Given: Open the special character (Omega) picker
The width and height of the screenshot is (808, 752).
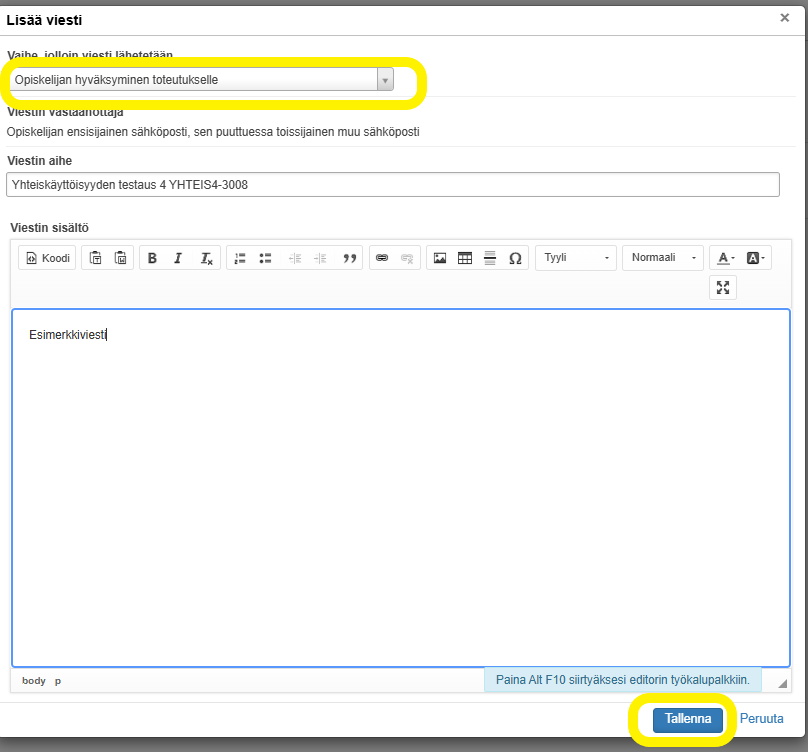Looking at the screenshot, I should coord(515,258).
